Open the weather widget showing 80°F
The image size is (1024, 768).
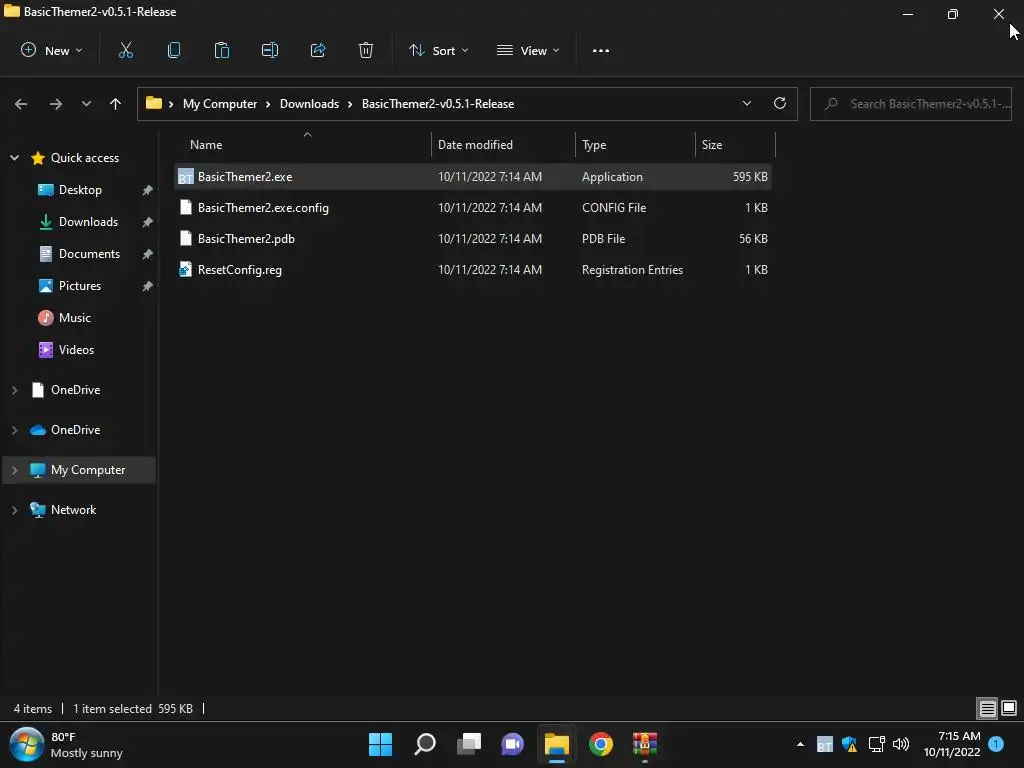(x=67, y=744)
